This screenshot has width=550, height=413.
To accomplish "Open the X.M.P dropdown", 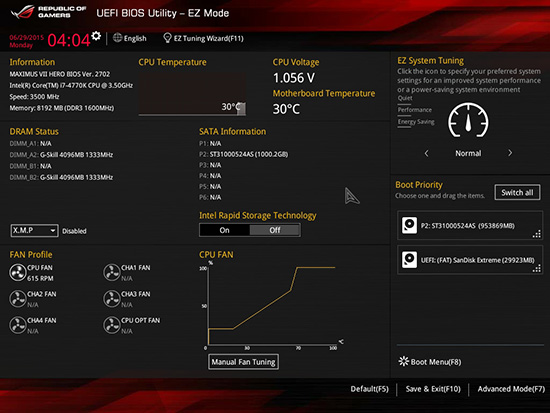I will 34,231.
